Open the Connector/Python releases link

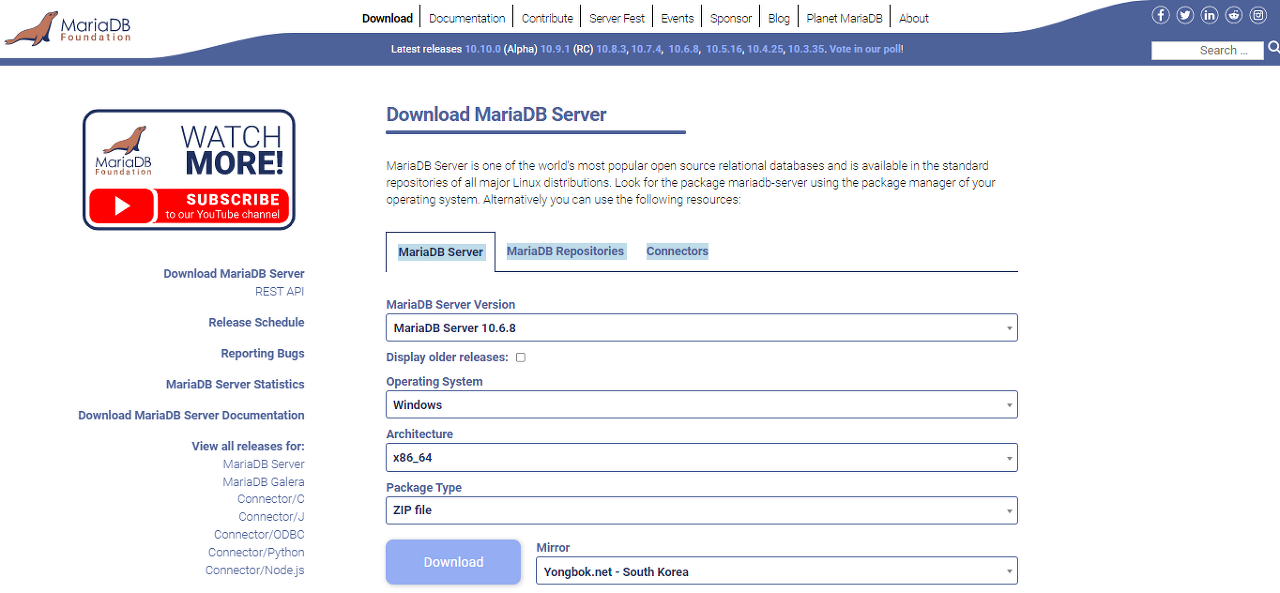click(256, 553)
